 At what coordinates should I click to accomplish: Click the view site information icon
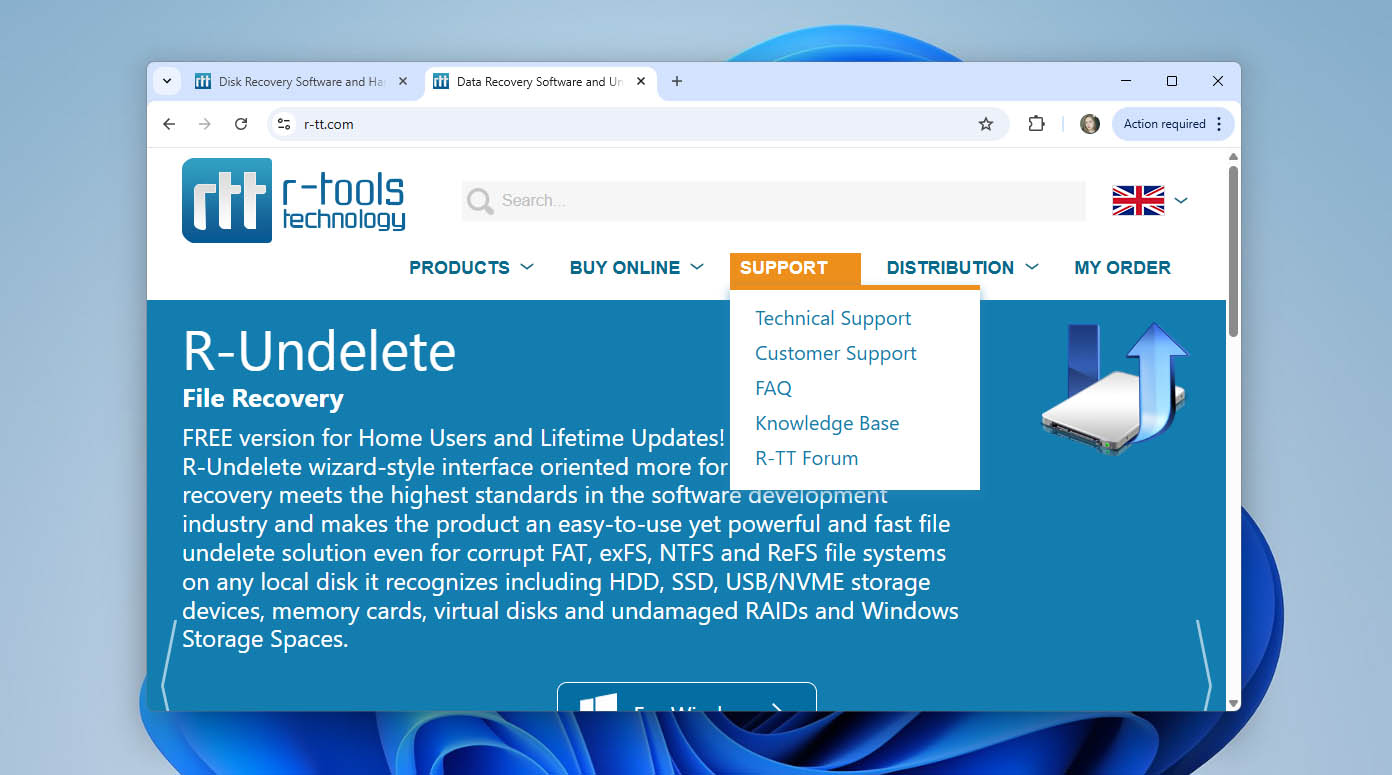285,124
